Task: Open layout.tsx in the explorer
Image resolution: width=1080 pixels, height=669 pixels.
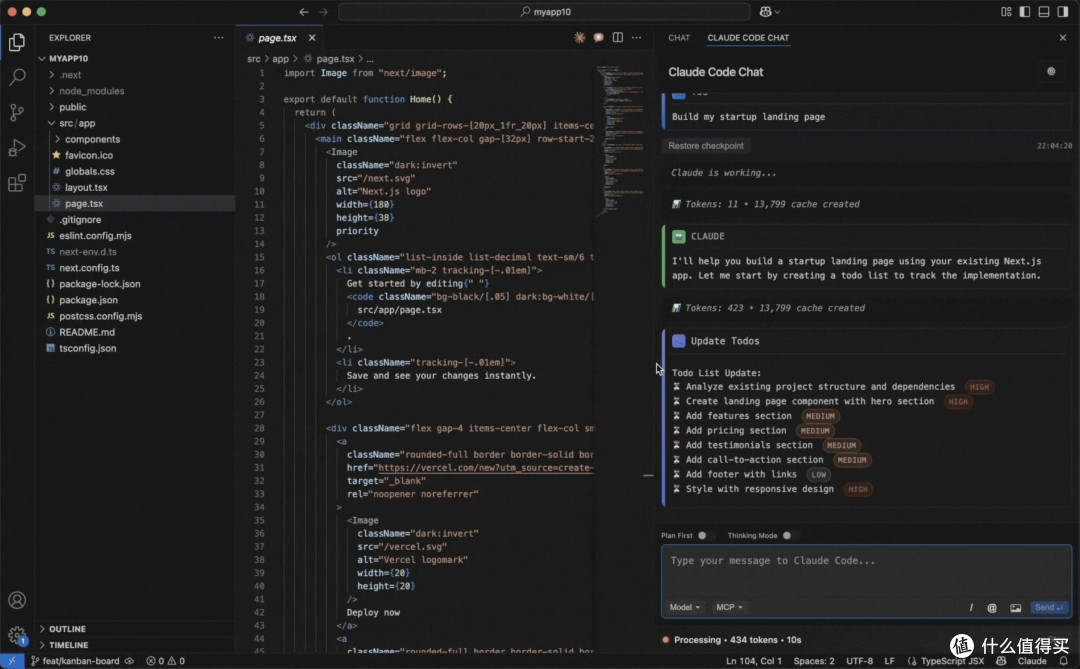Action: click(85, 187)
